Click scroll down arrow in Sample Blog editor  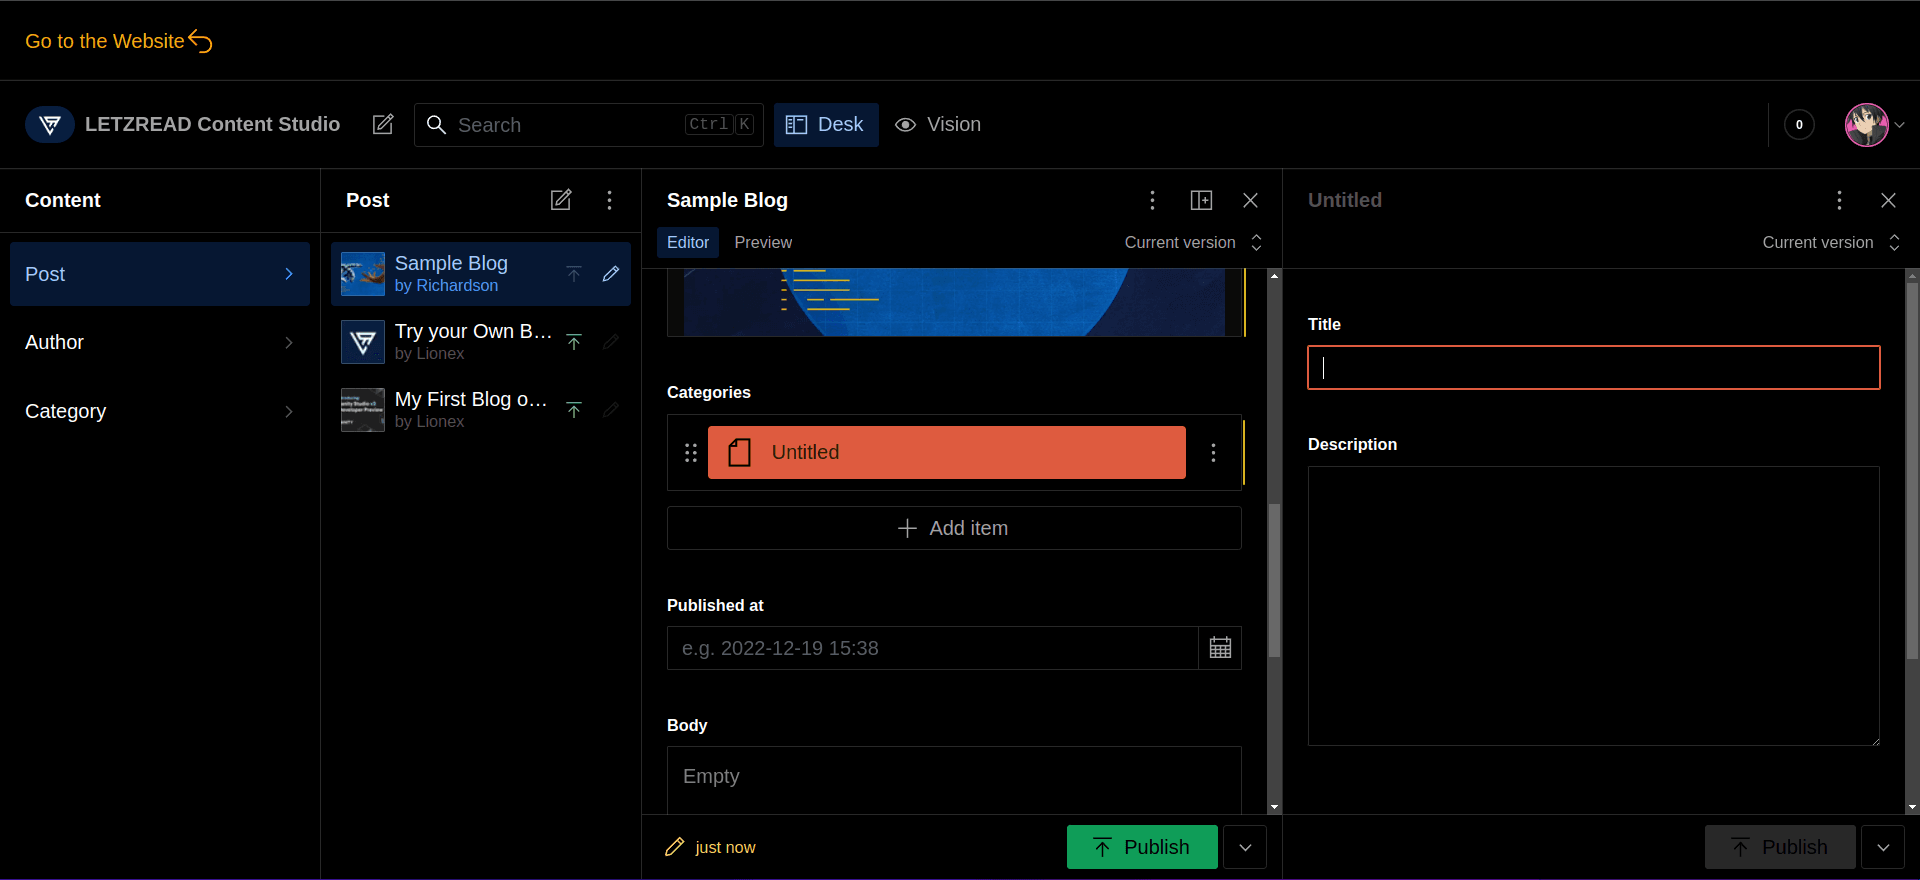click(x=1274, y=807)
